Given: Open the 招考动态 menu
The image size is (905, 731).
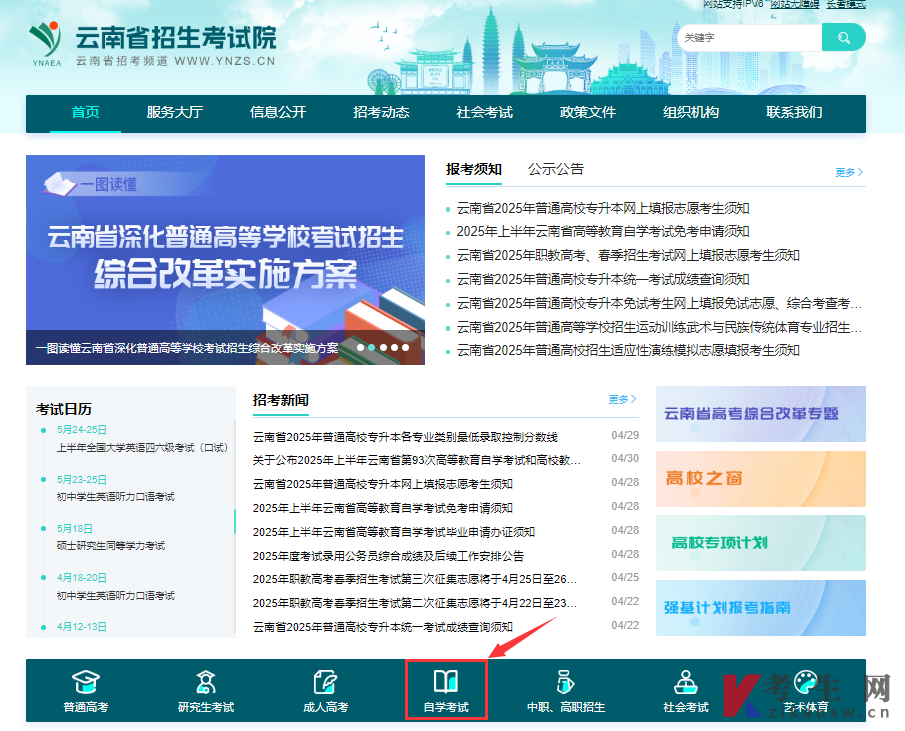Looking at the screenshot, I should [382, 112].
